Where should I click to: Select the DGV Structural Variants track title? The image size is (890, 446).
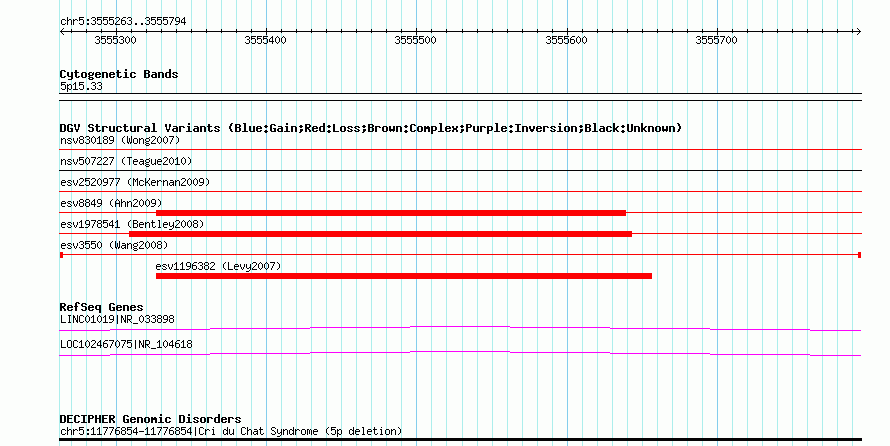[x=371, y=128]
